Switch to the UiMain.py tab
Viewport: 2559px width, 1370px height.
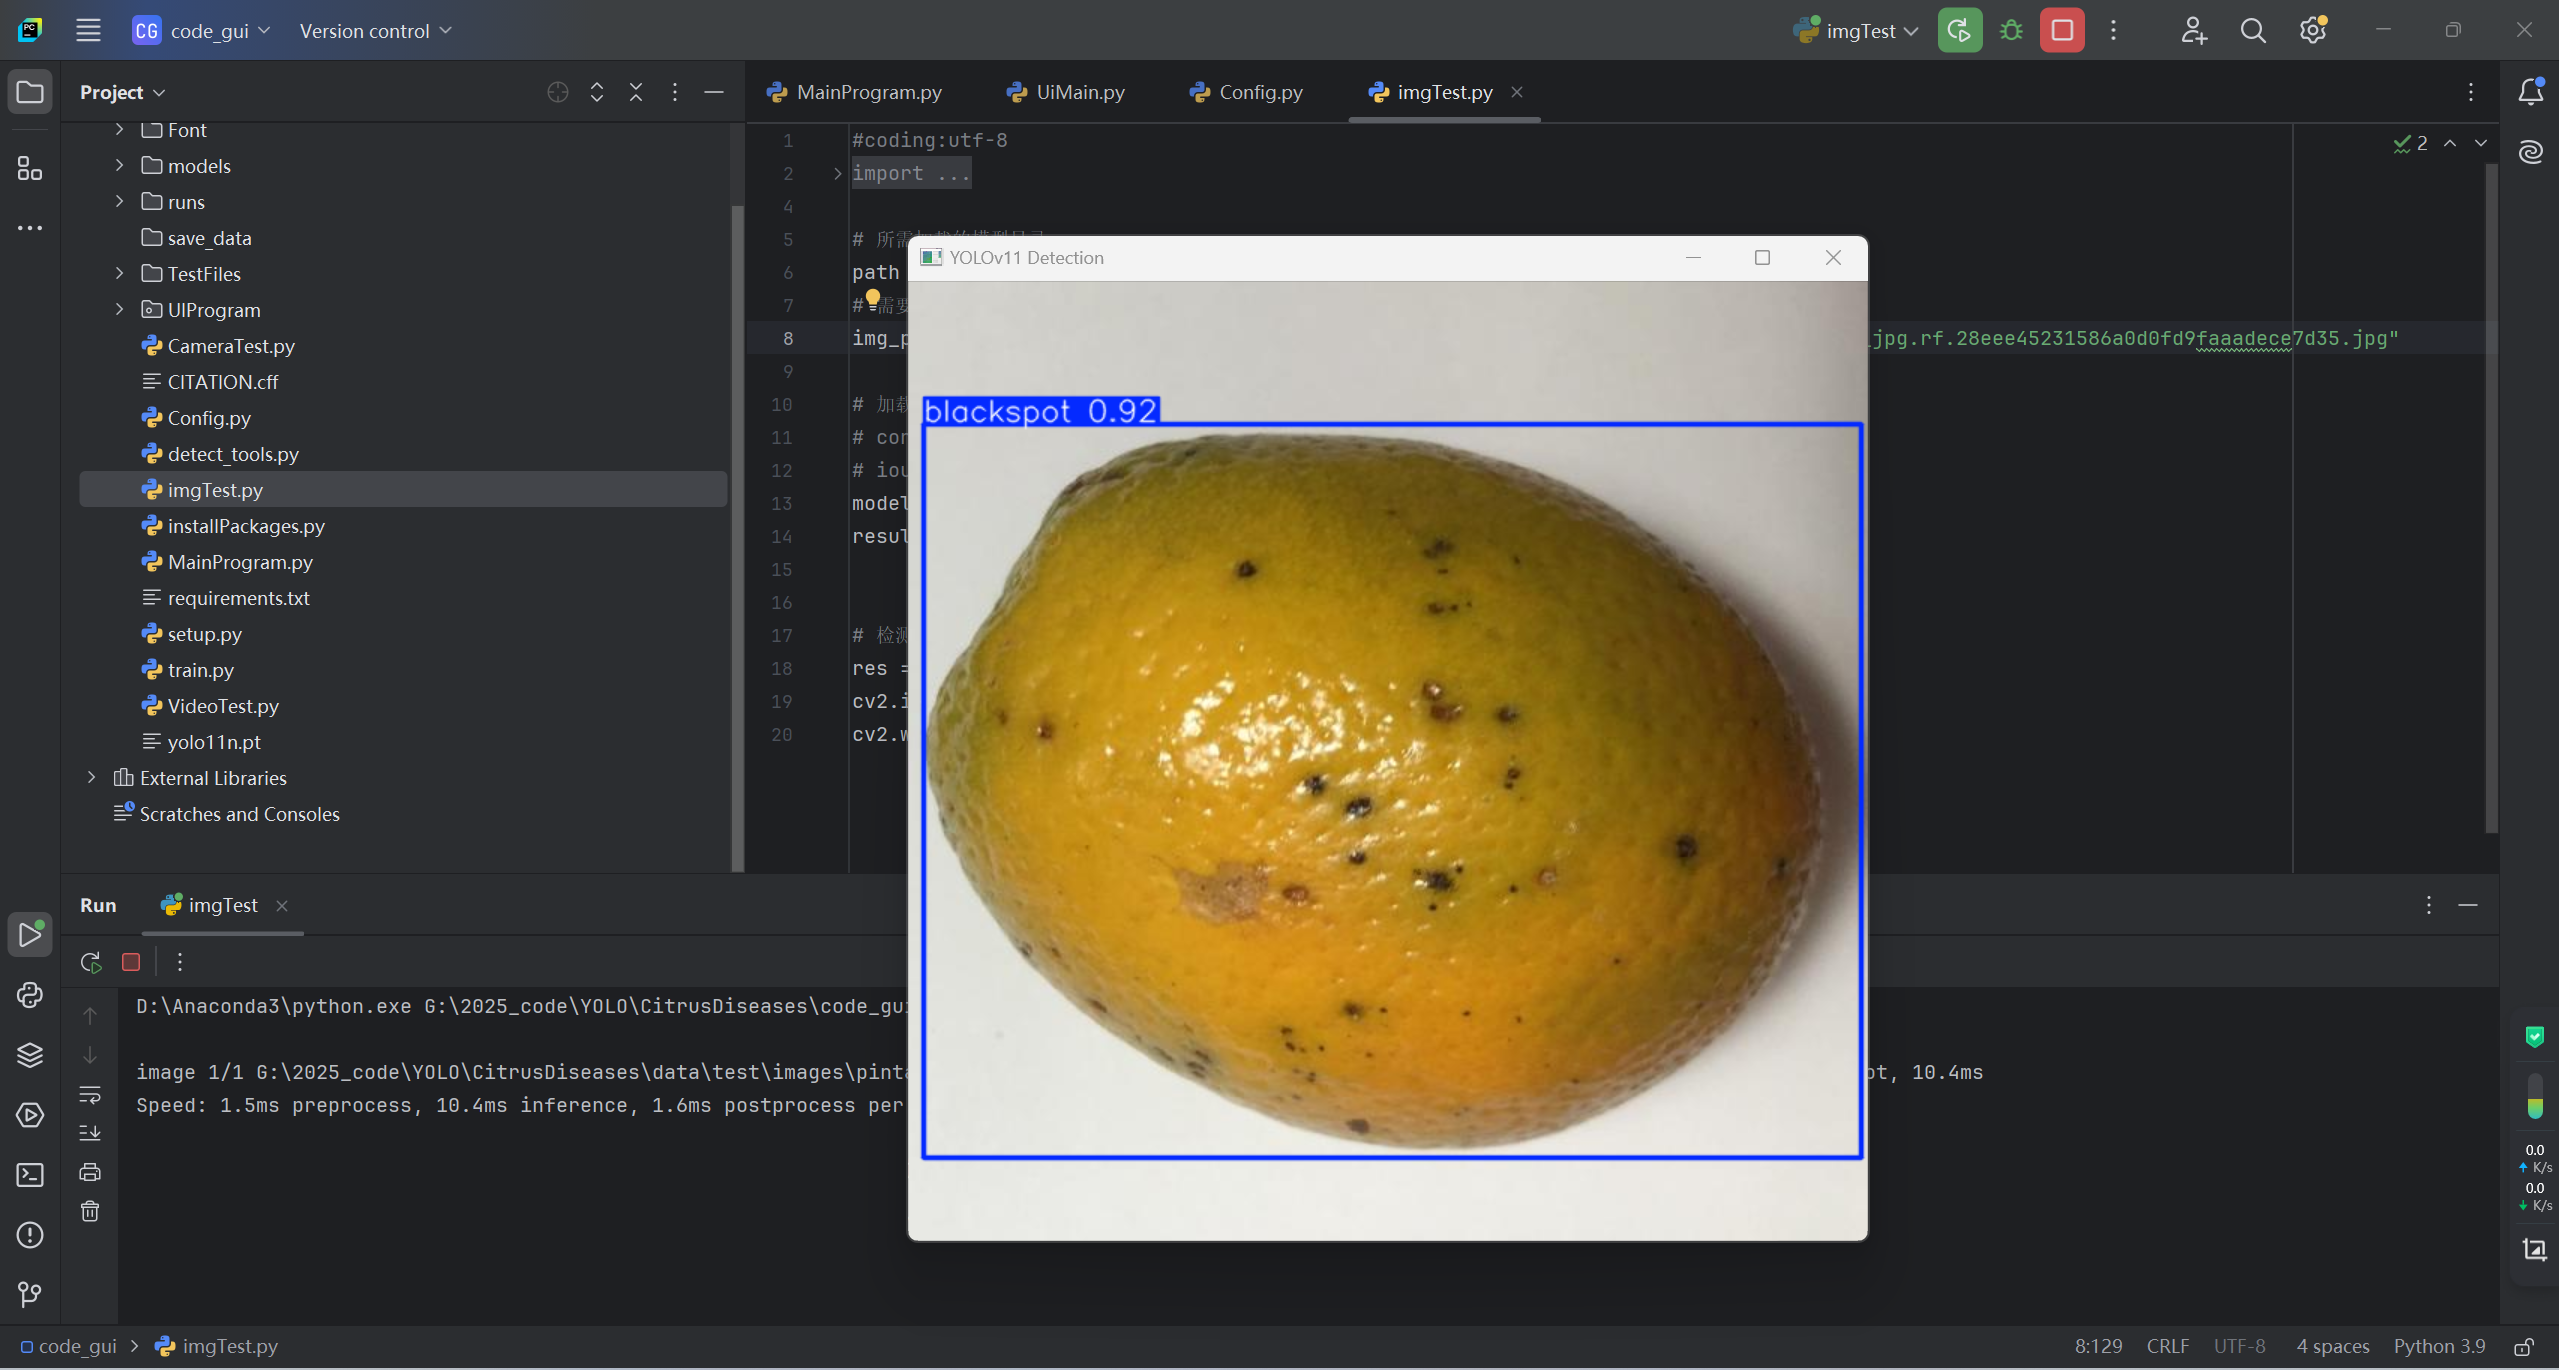[x=1066, y=92]
